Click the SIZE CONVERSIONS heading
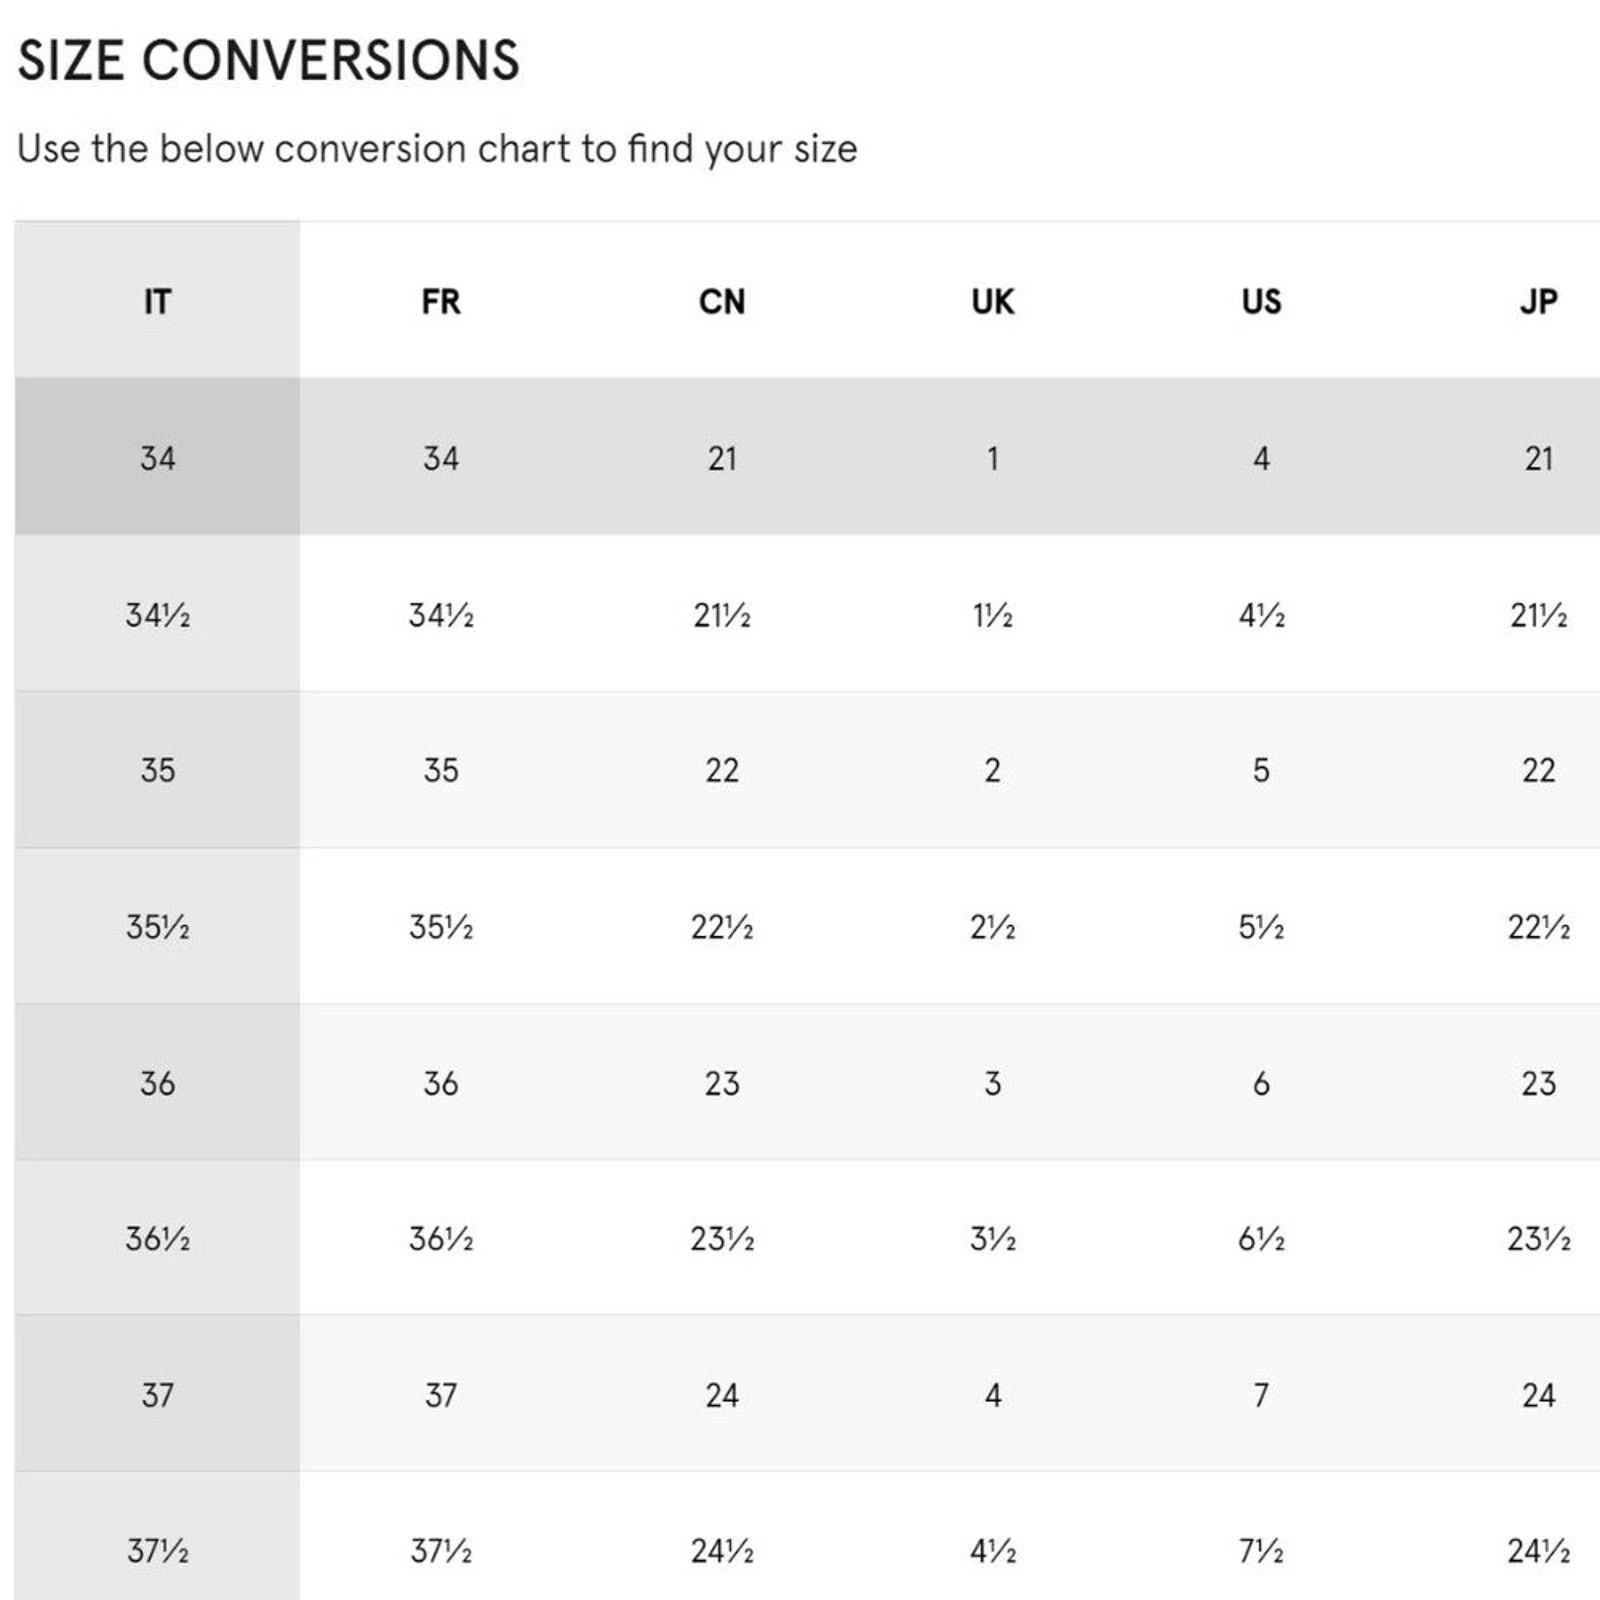This screenshot has width=1600, height=1600. [x=268, y=60]
